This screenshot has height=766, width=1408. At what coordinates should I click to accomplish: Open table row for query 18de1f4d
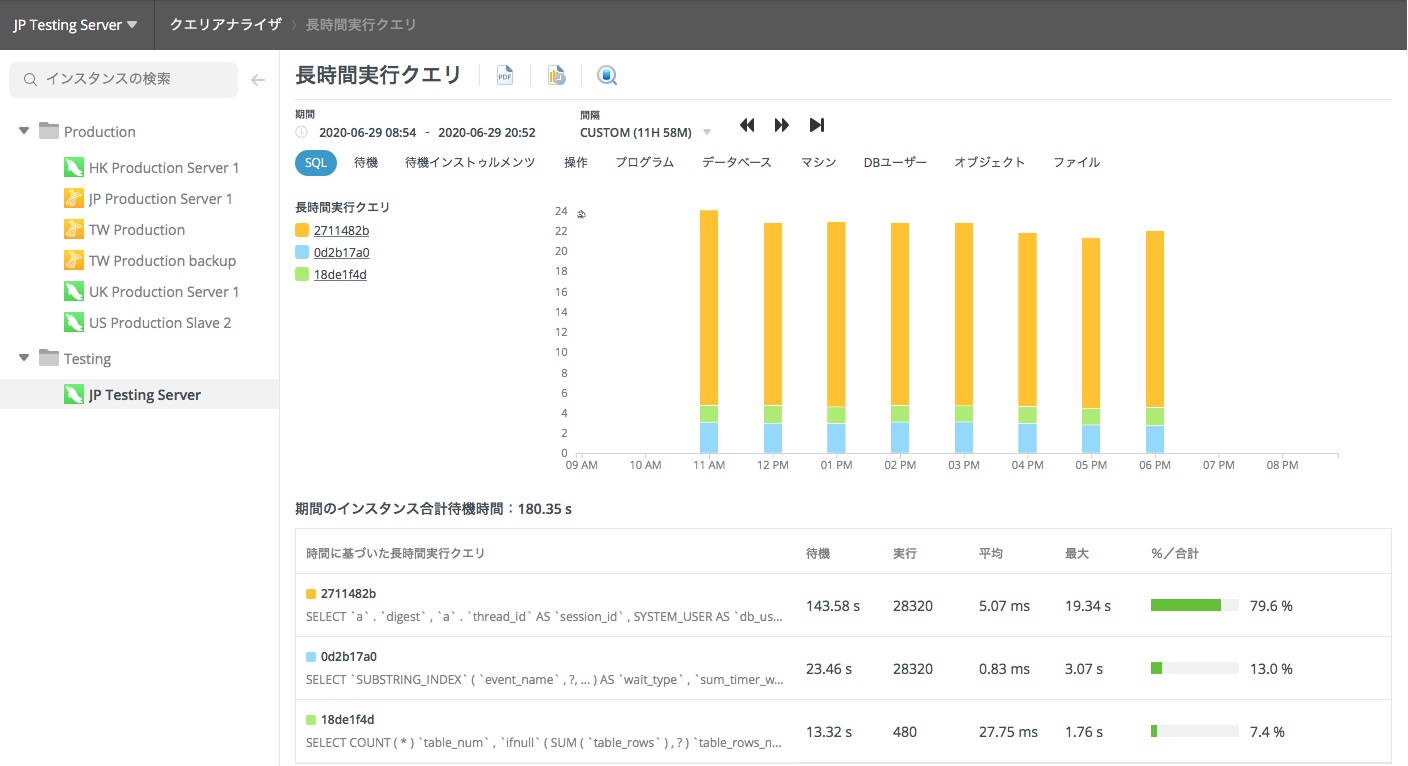click(x=843, y=731)
